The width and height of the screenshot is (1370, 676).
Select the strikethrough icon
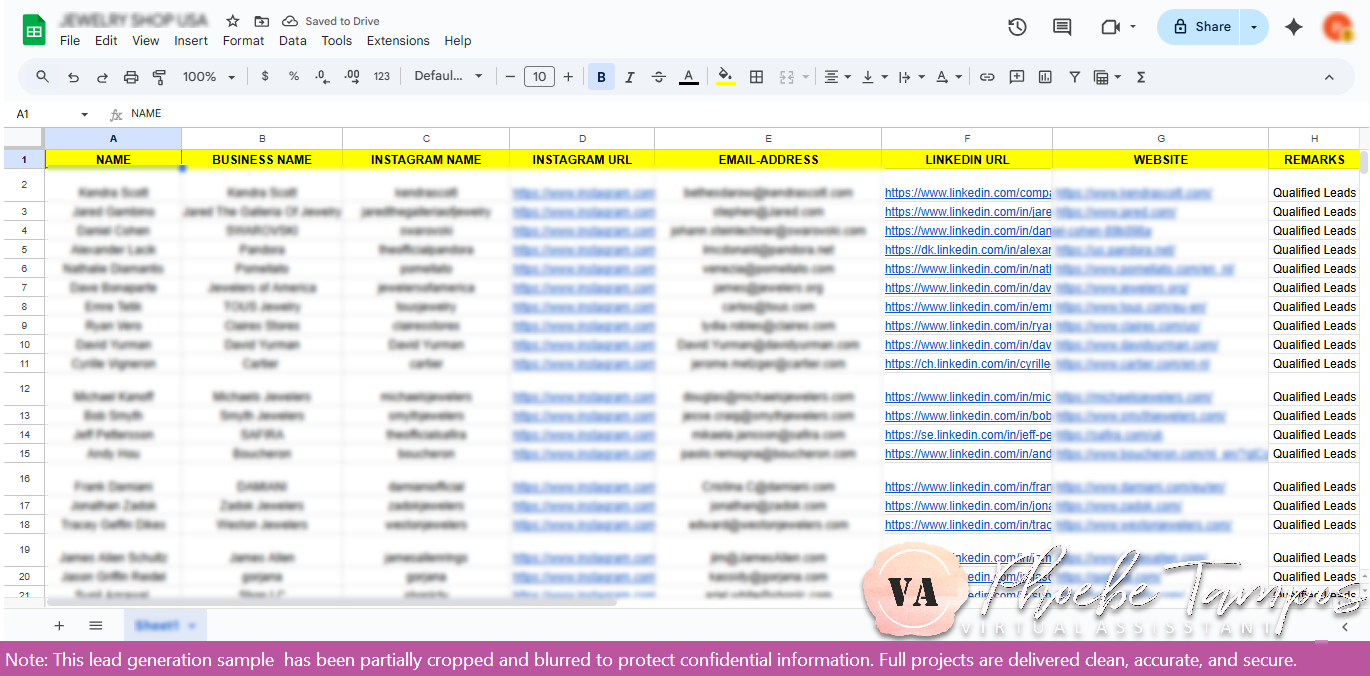[x=657, y=76]
